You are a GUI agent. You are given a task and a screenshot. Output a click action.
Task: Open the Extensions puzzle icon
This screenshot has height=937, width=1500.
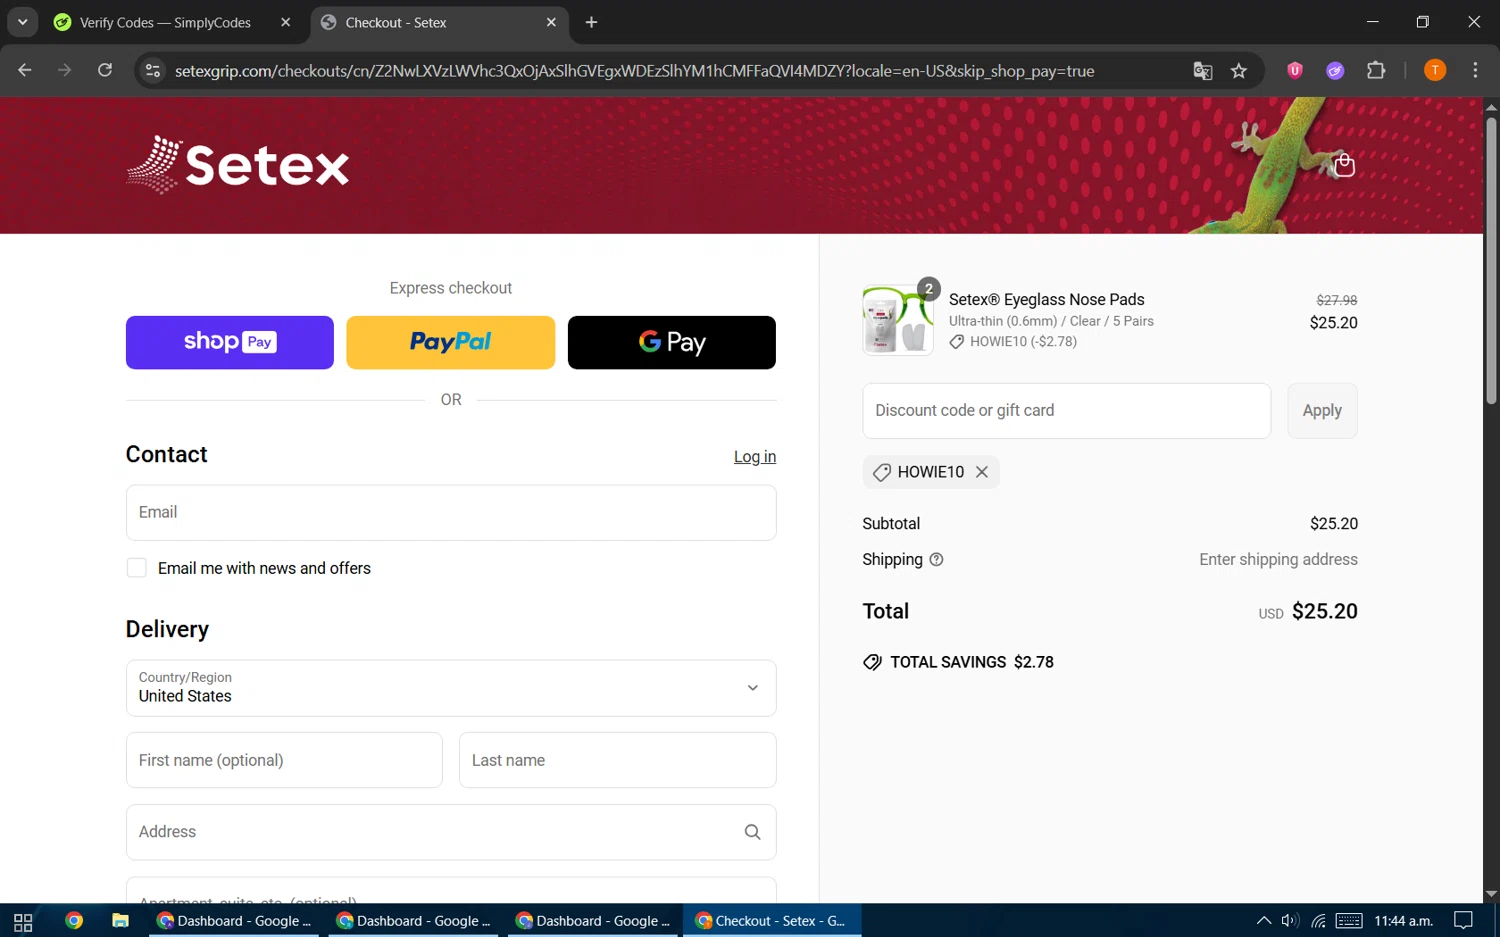1376,70
